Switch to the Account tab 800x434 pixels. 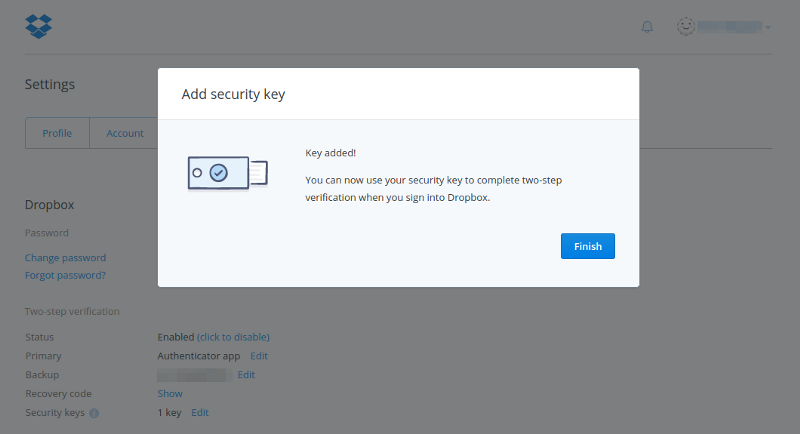click(x=125, y=133)
